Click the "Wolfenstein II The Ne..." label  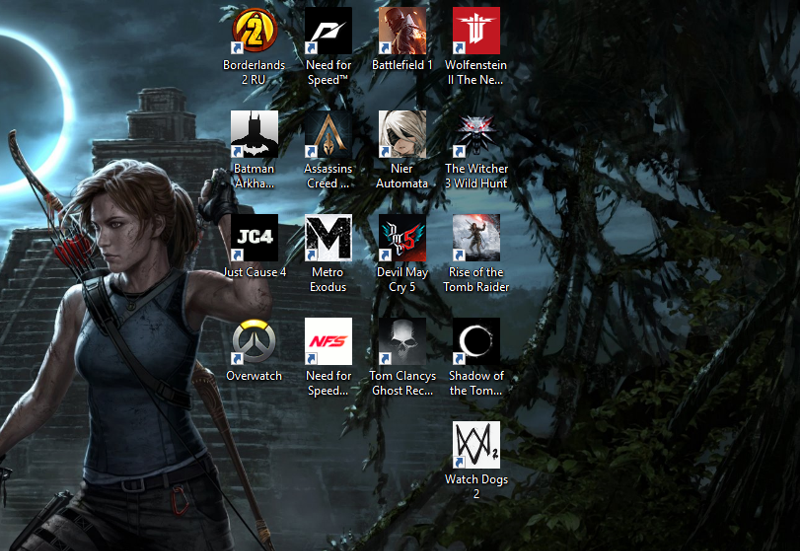tap(476, 72)
